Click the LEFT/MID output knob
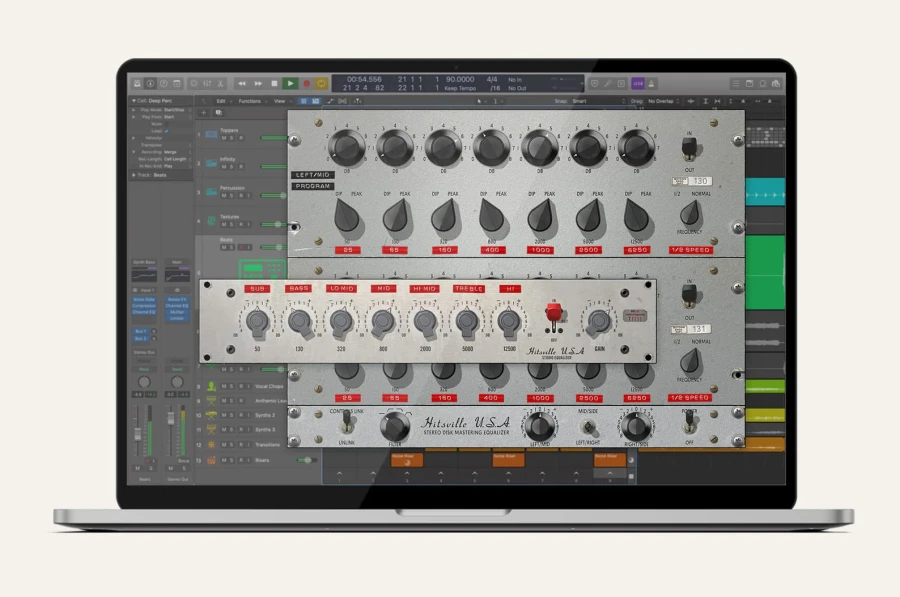This screenshot has height=597, width=900. (x=540, y=427)
